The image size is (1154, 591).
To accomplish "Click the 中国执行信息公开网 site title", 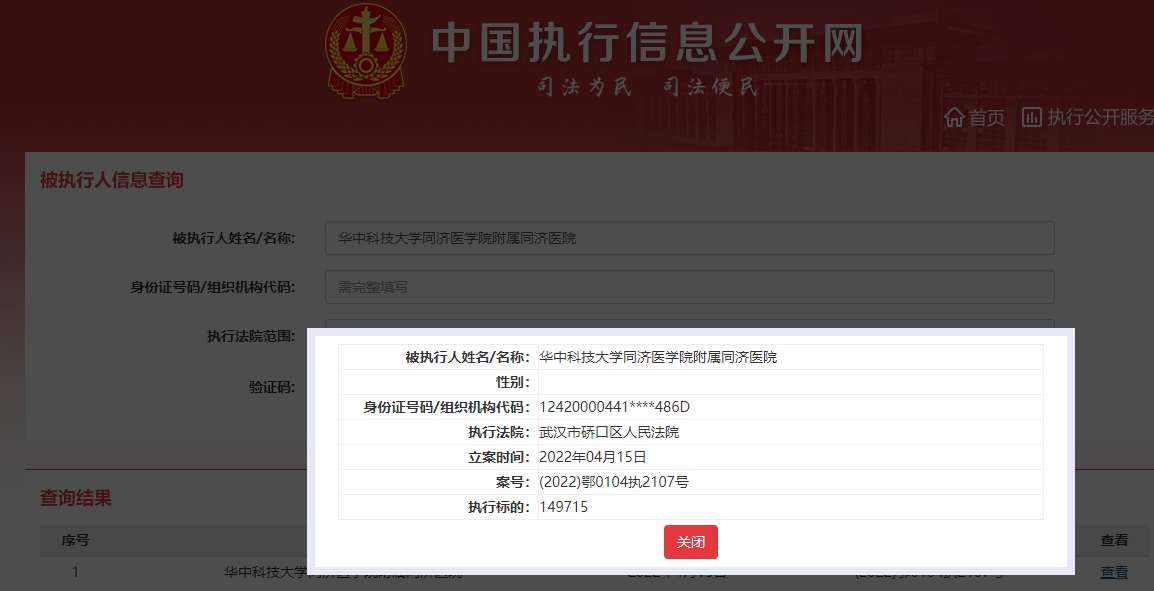I will click(646, 43).
